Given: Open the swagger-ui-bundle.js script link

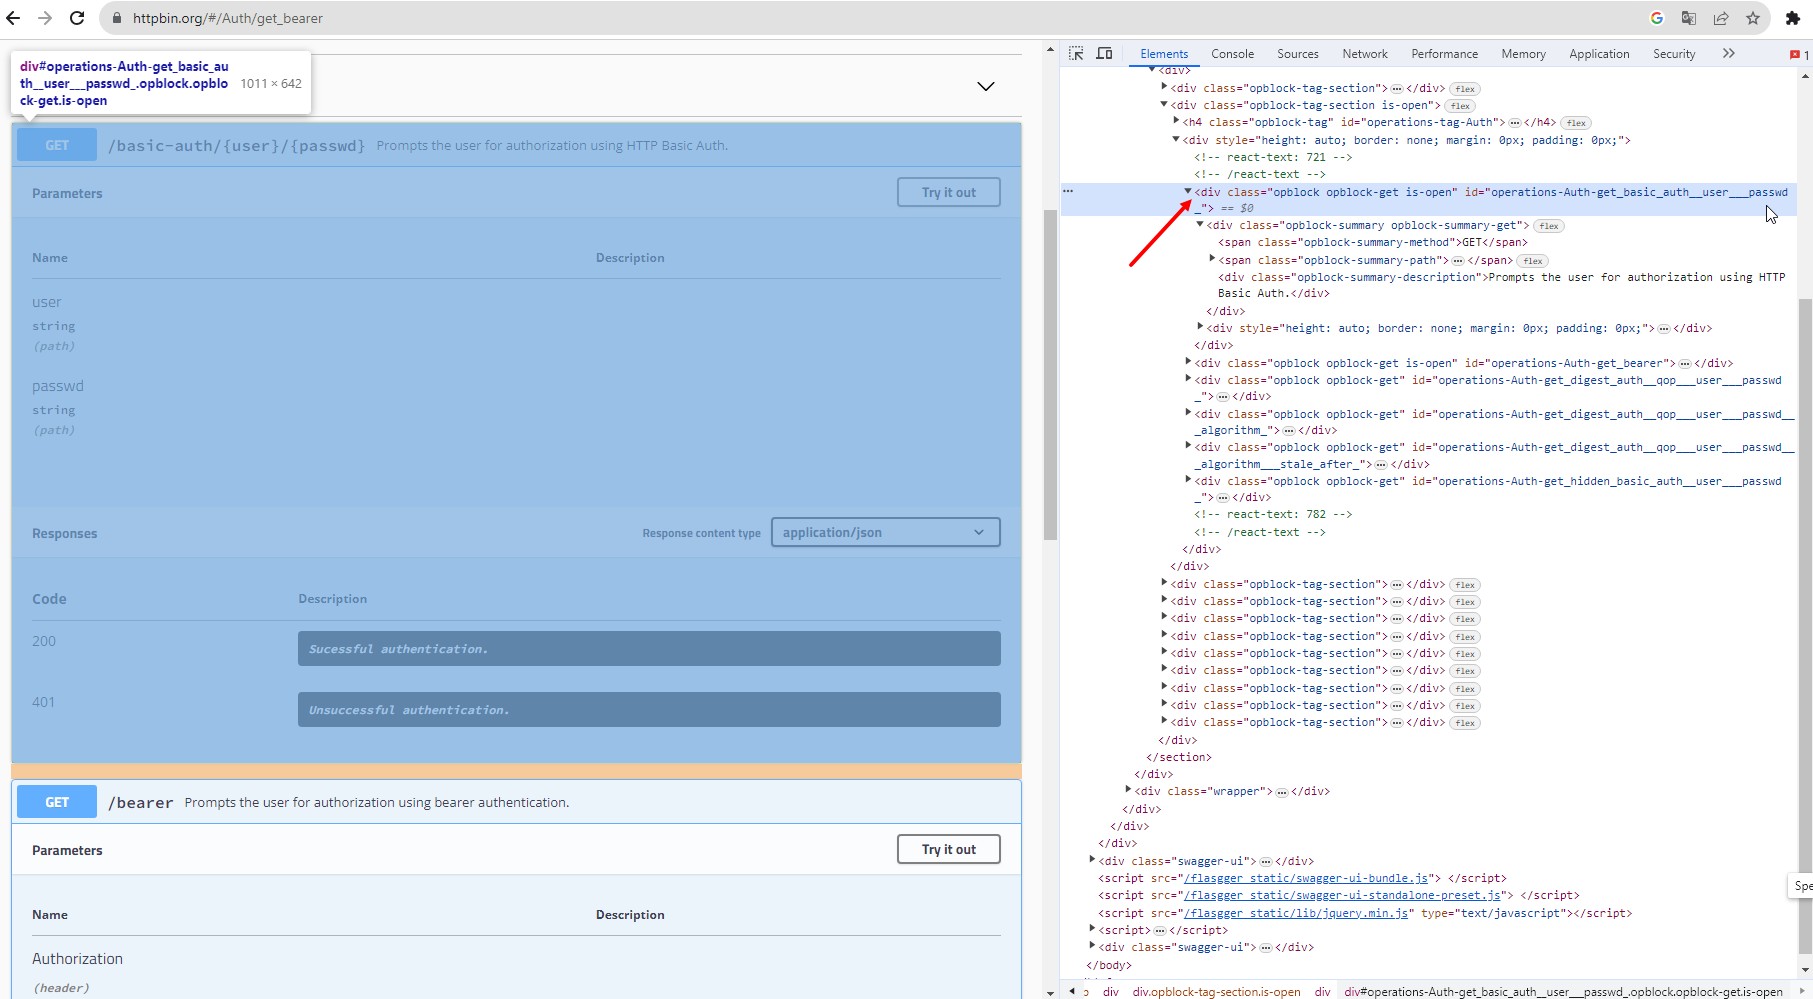Looking at the screenshot, I should 1306,878.
